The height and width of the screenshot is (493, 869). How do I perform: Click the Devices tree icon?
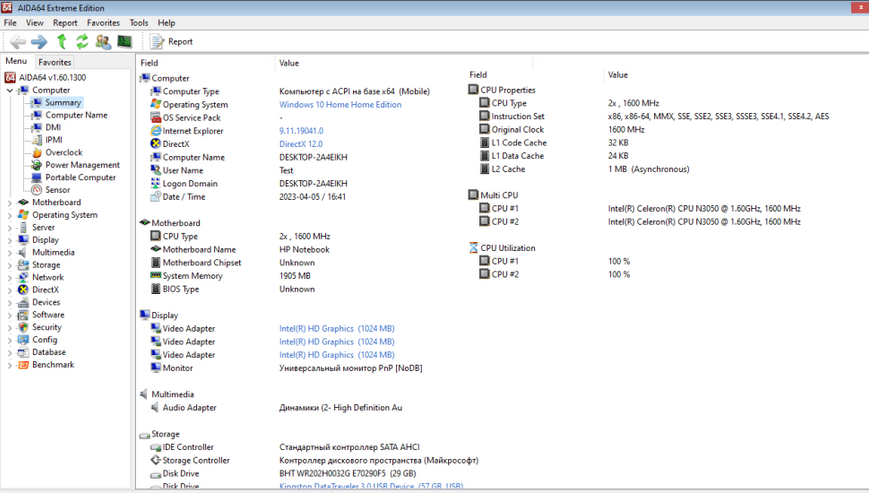click(23, 302)
